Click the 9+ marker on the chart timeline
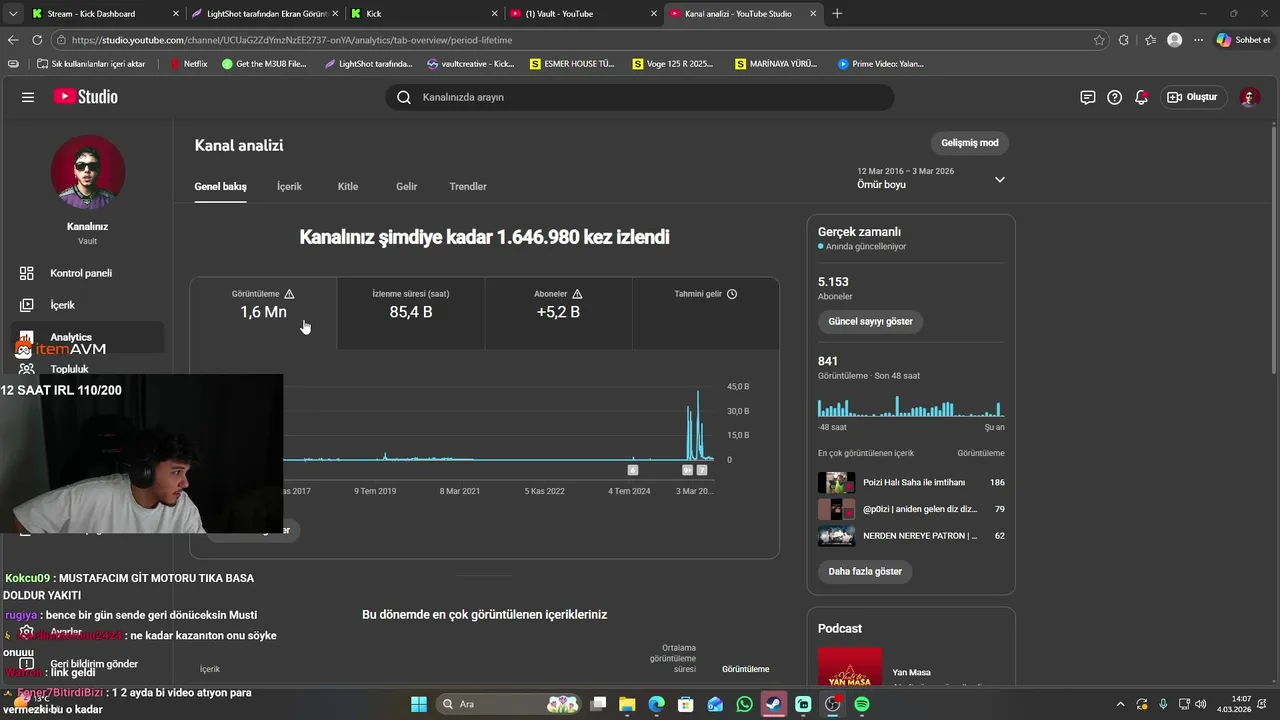Viewport: 1280px width, 720px height. tap(688, 470)
